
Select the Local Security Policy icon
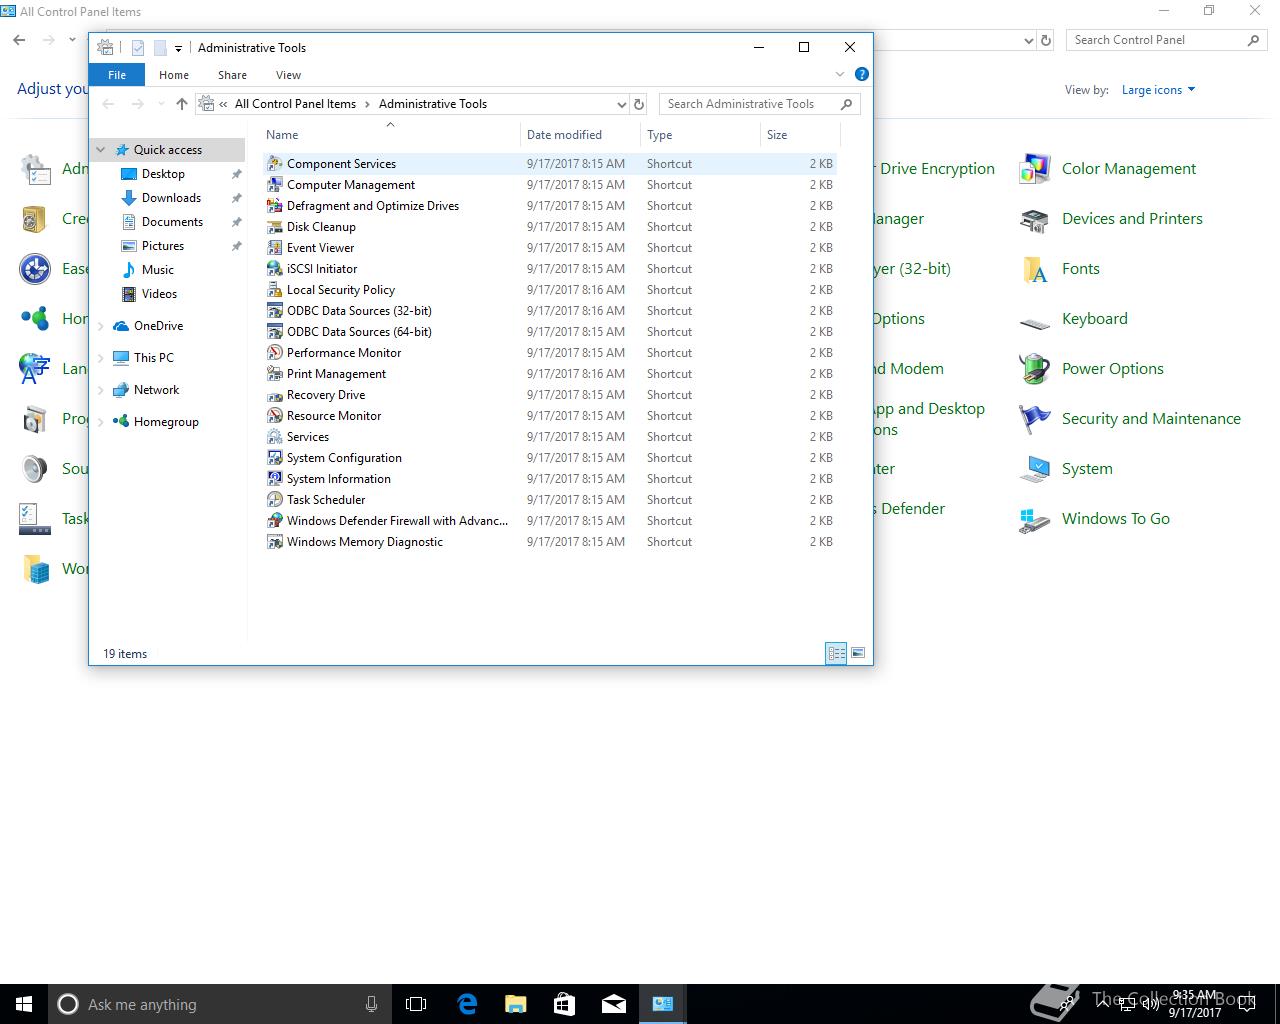tap(275, 289)
